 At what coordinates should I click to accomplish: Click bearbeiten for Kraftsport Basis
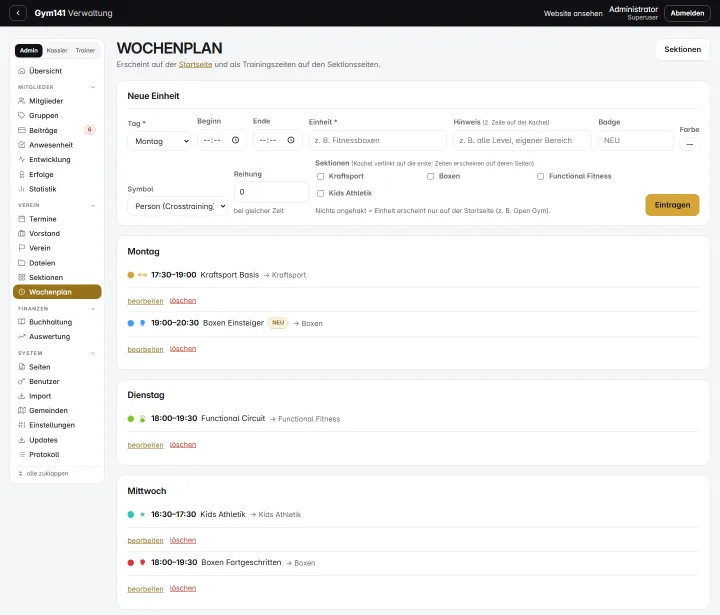(146, 301)
